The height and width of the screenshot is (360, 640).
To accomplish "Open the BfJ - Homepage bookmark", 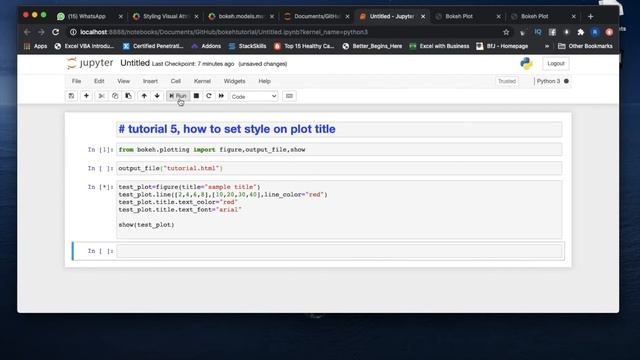I will pos(502,46).
